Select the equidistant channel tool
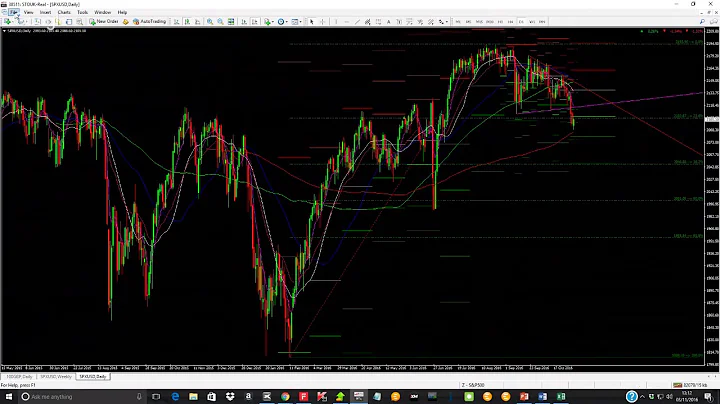The width and height of the screenshot is (720, 404). [x=367, y=22]
